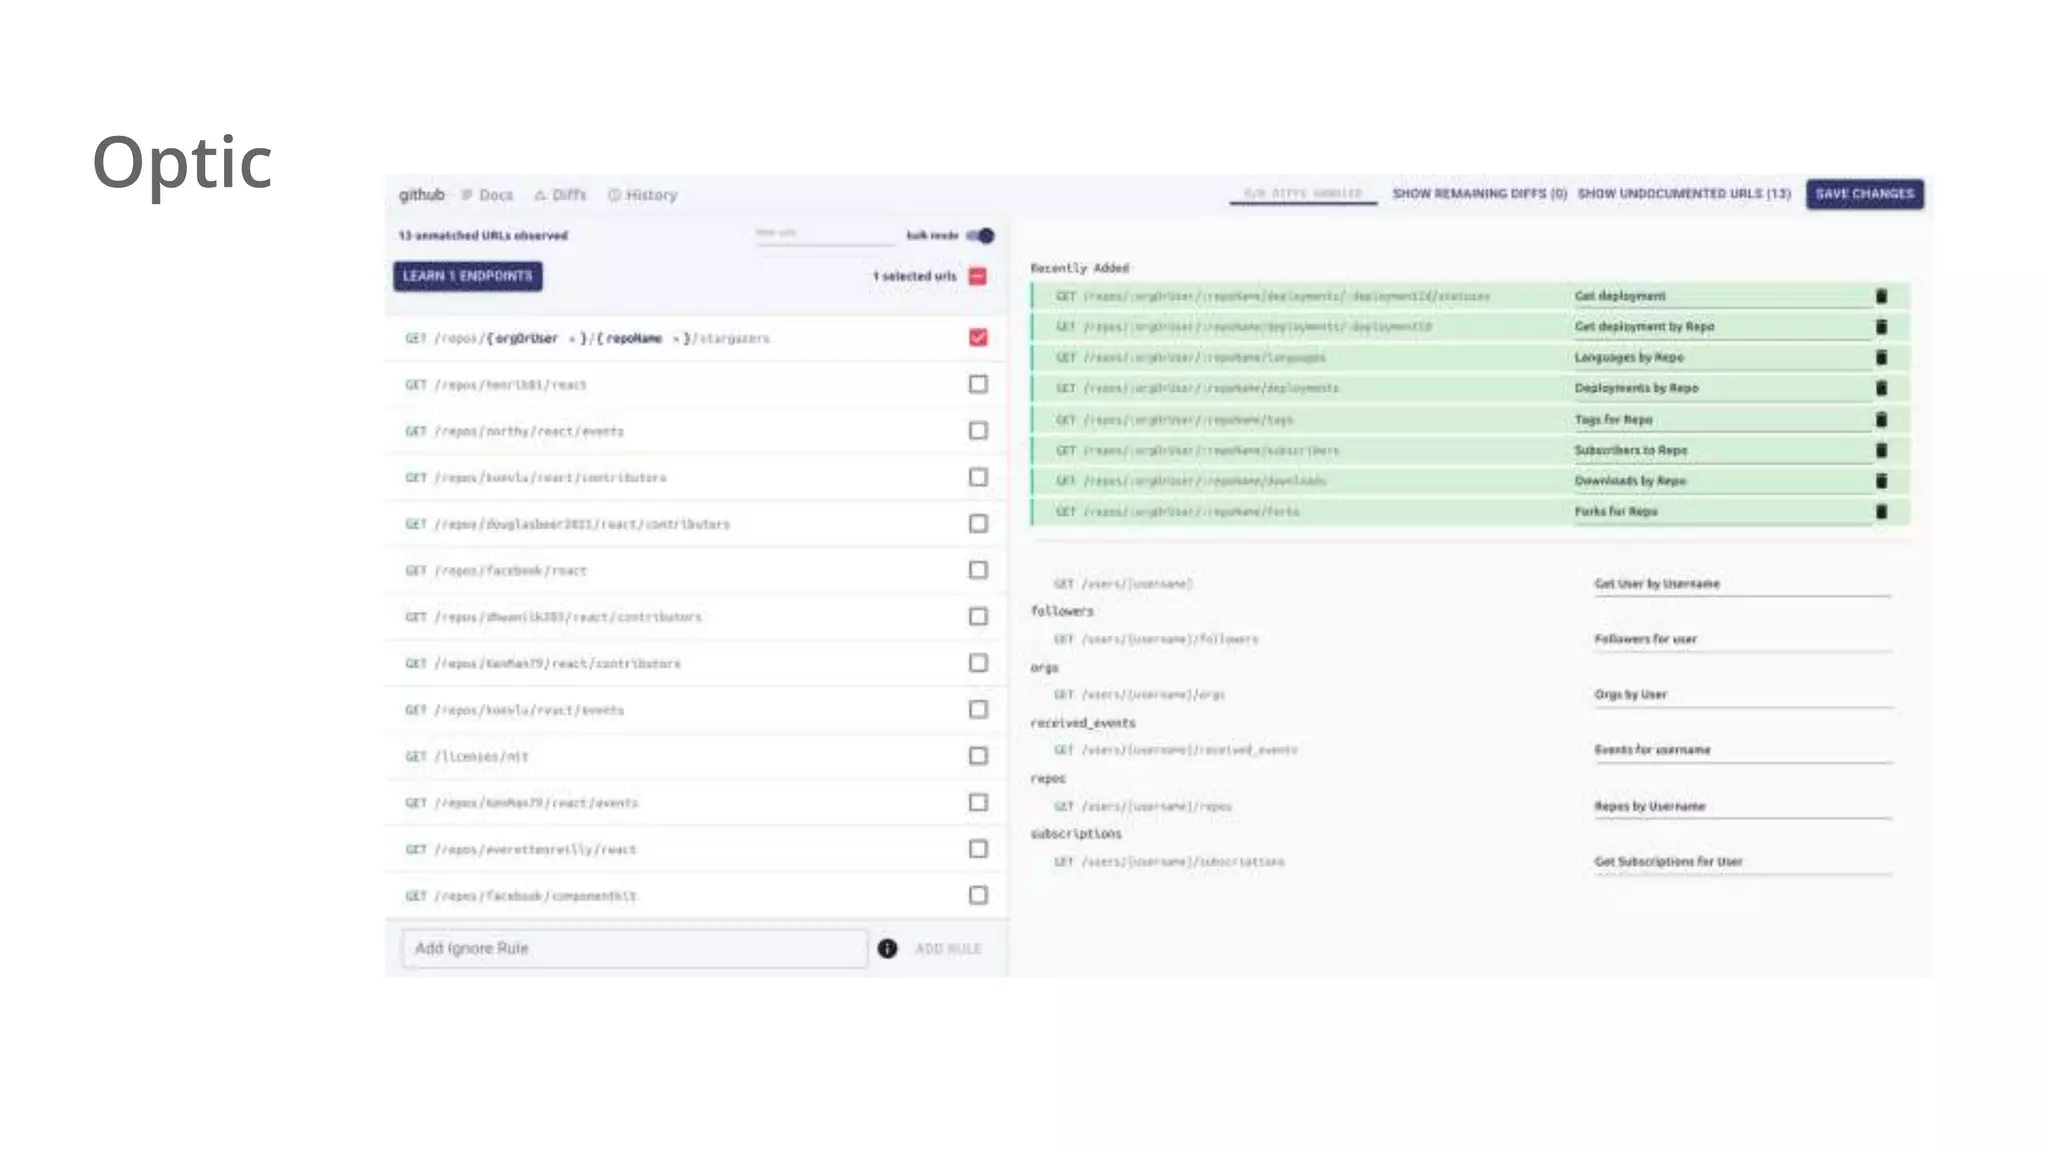Check the /licenses/mit URL checkbox
The width and height of the screenshot is (2048, 1152).
click(978, 756)
